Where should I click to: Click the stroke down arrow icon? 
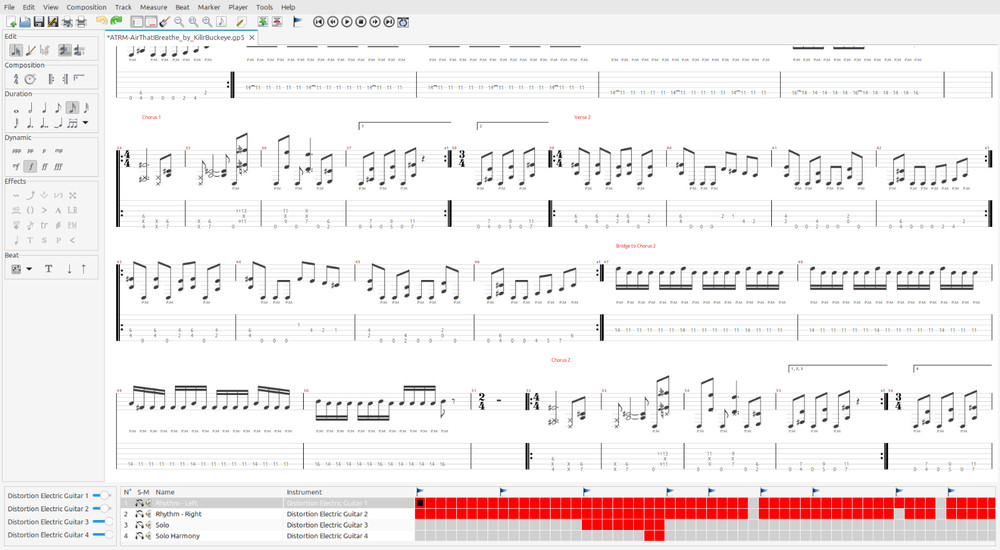click(69, 269)
